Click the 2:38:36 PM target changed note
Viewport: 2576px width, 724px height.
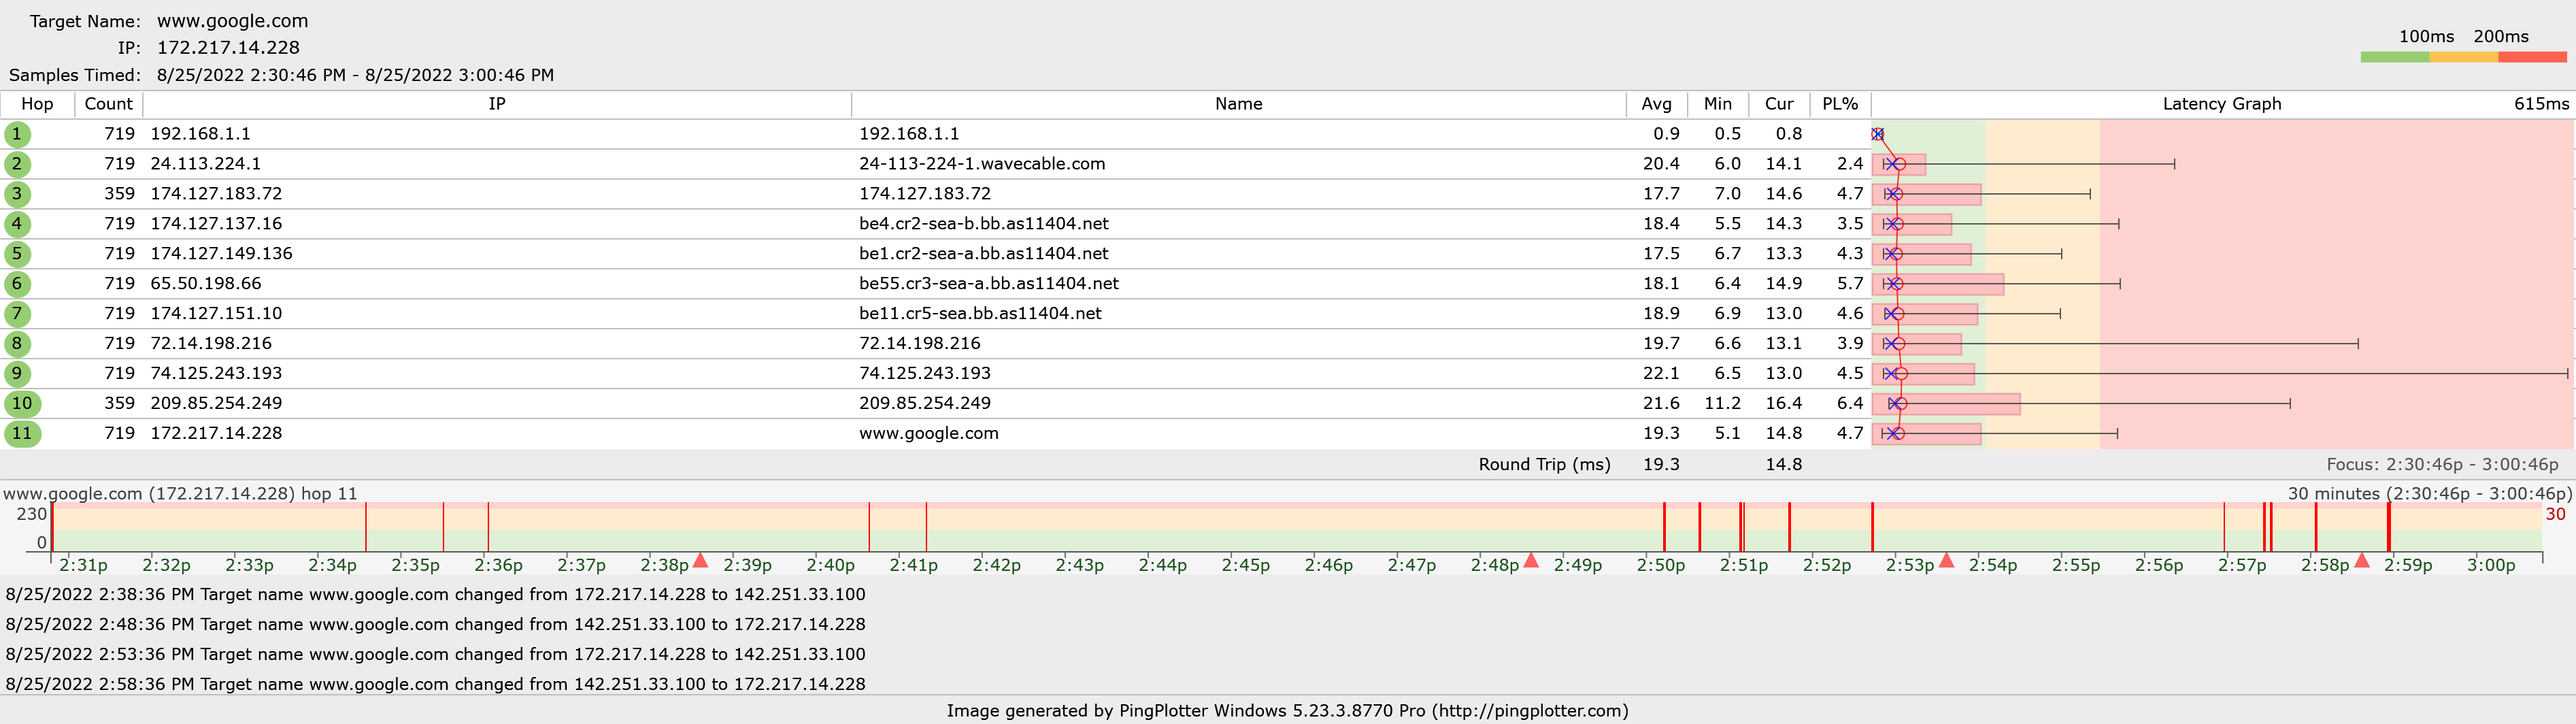435,594
